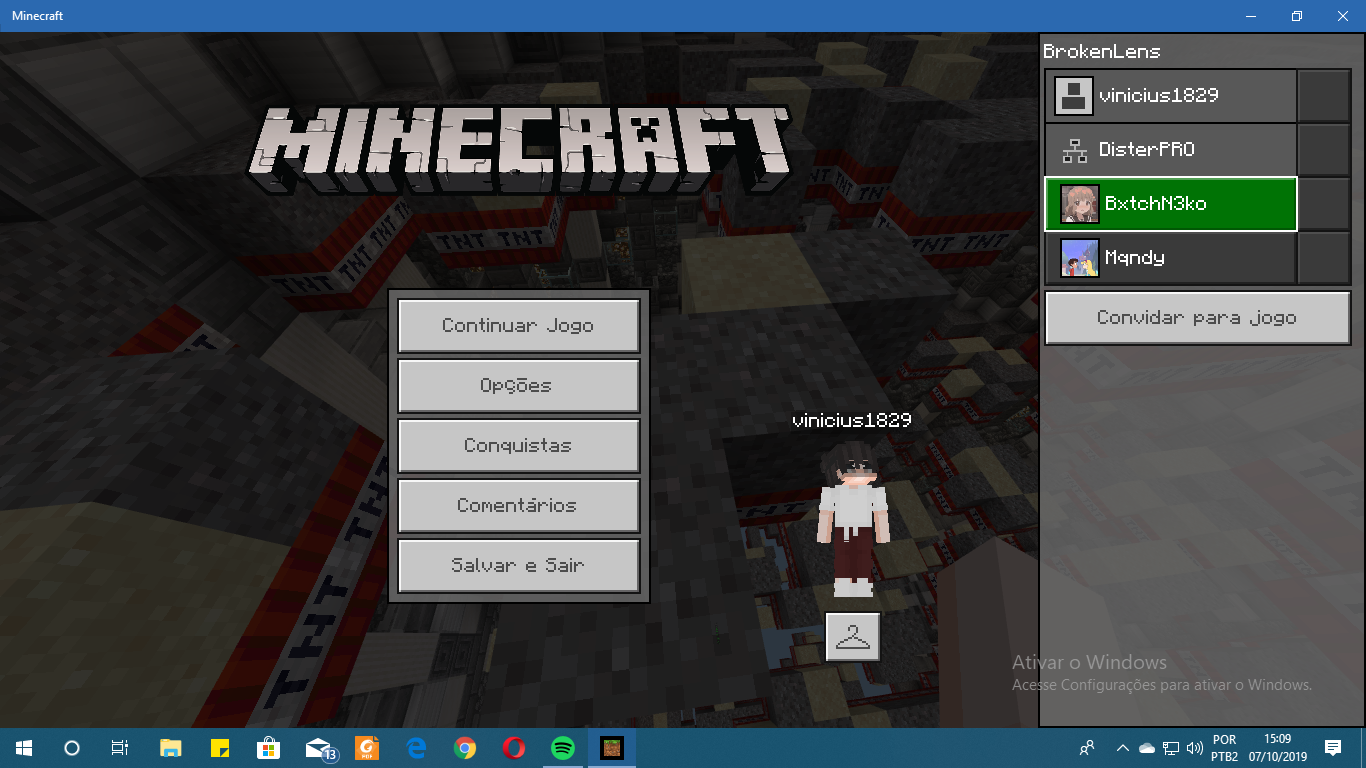Image resolution: width=1366 pixels, height=768 pixels.
Task: Toggle the square button next to vinicius1829
Action: click(x=1323, y=96)
